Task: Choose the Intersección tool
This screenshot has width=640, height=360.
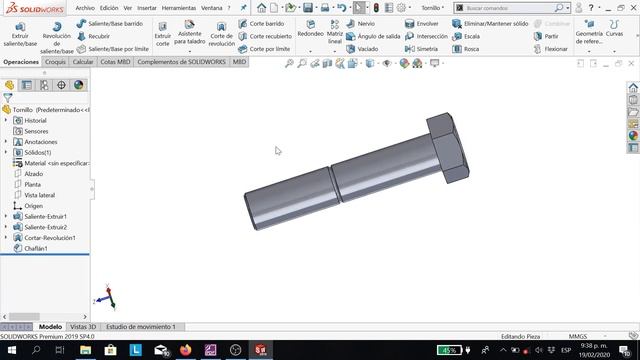Action: (426, 36)
